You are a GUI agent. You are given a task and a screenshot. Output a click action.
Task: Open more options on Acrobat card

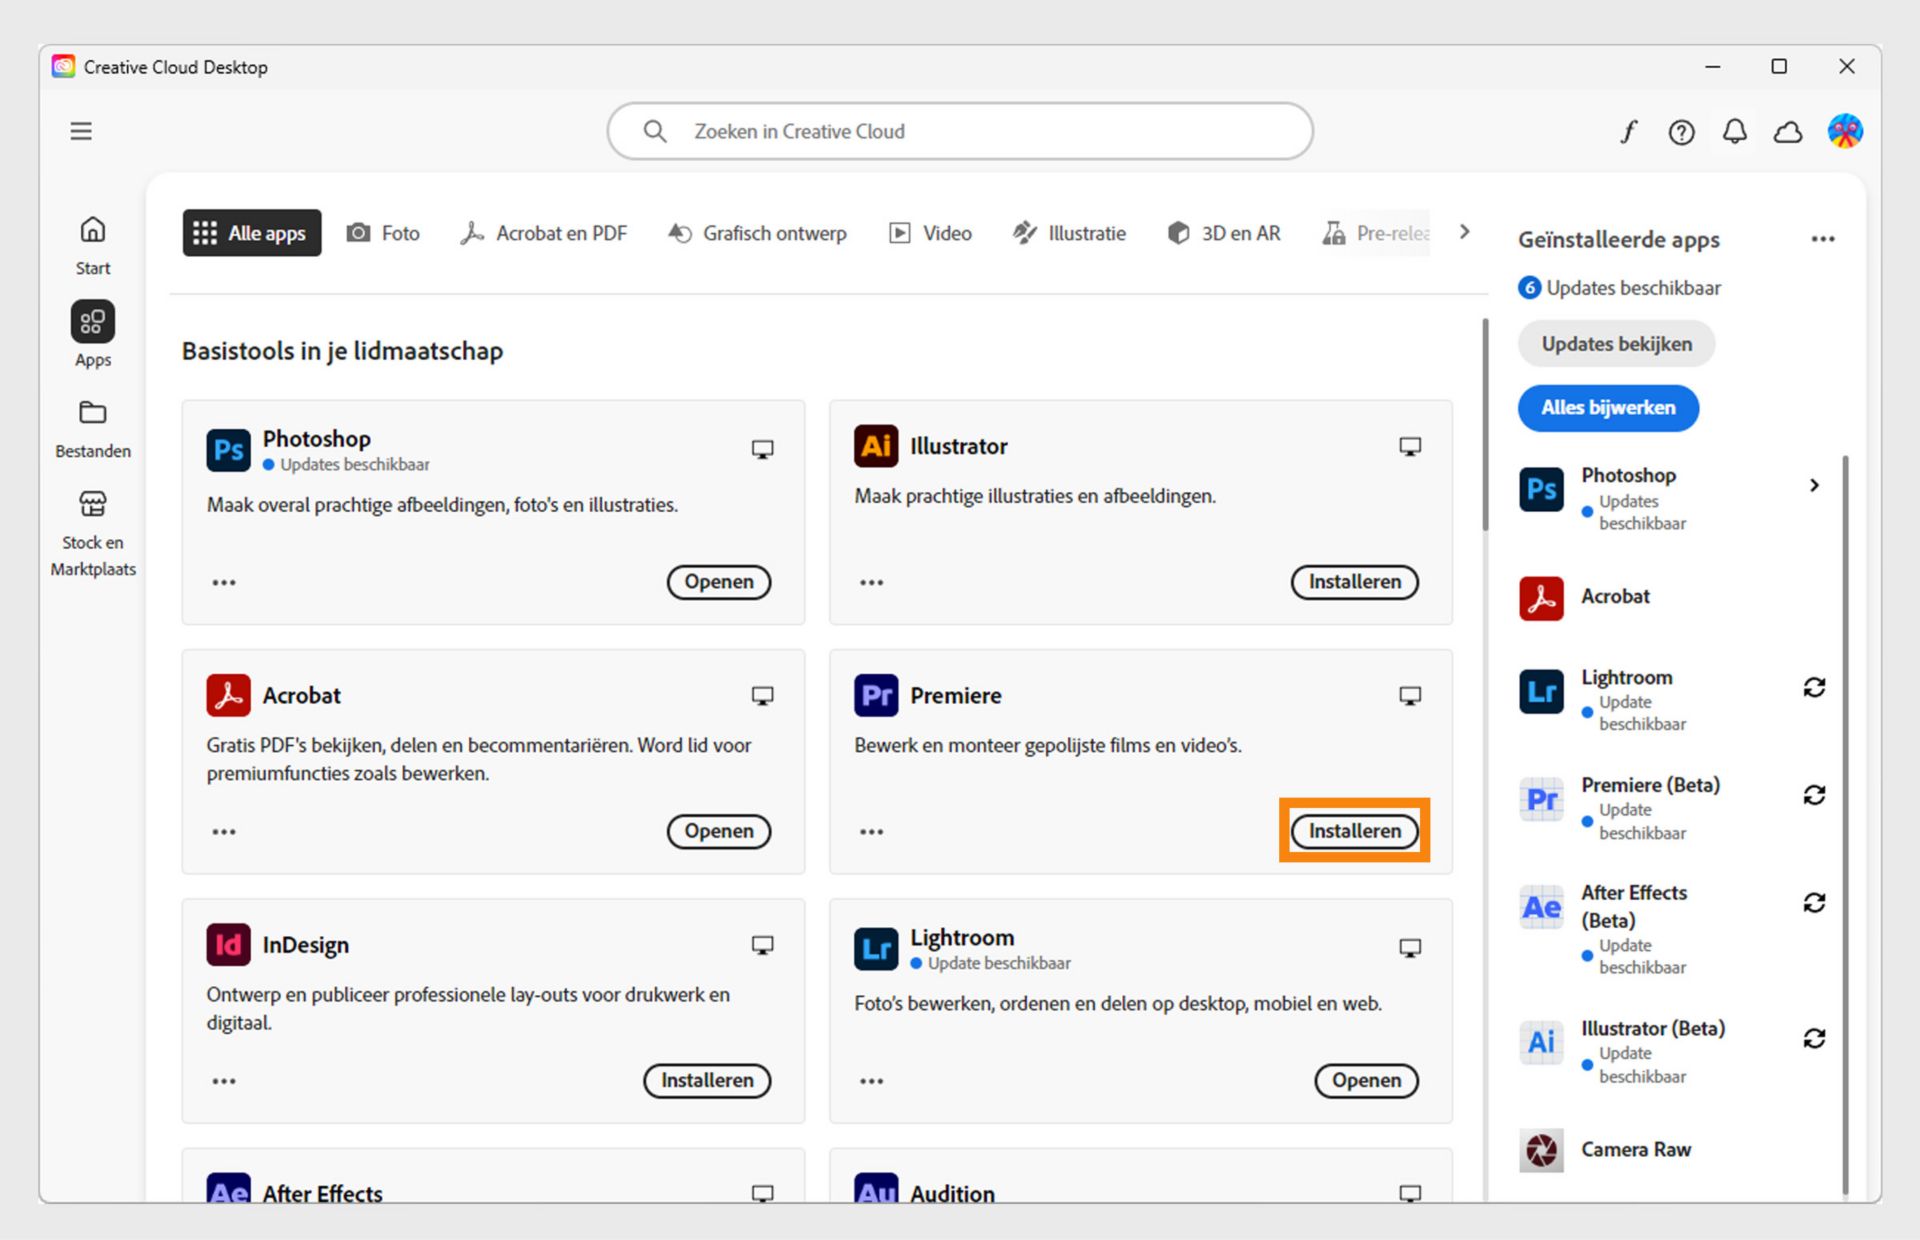224,831
